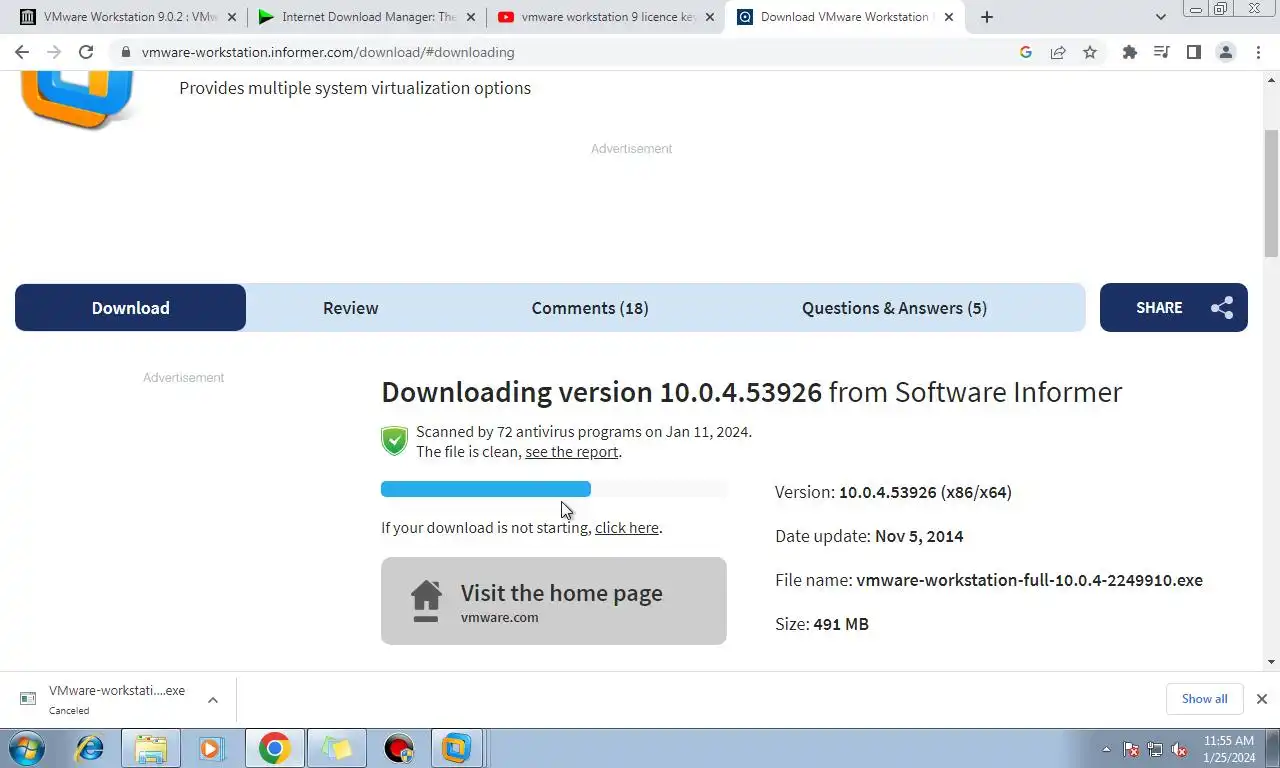Click the browser forward arrow
The image size is (1280, 768).
pyautogui.click(x=54, y=52)
